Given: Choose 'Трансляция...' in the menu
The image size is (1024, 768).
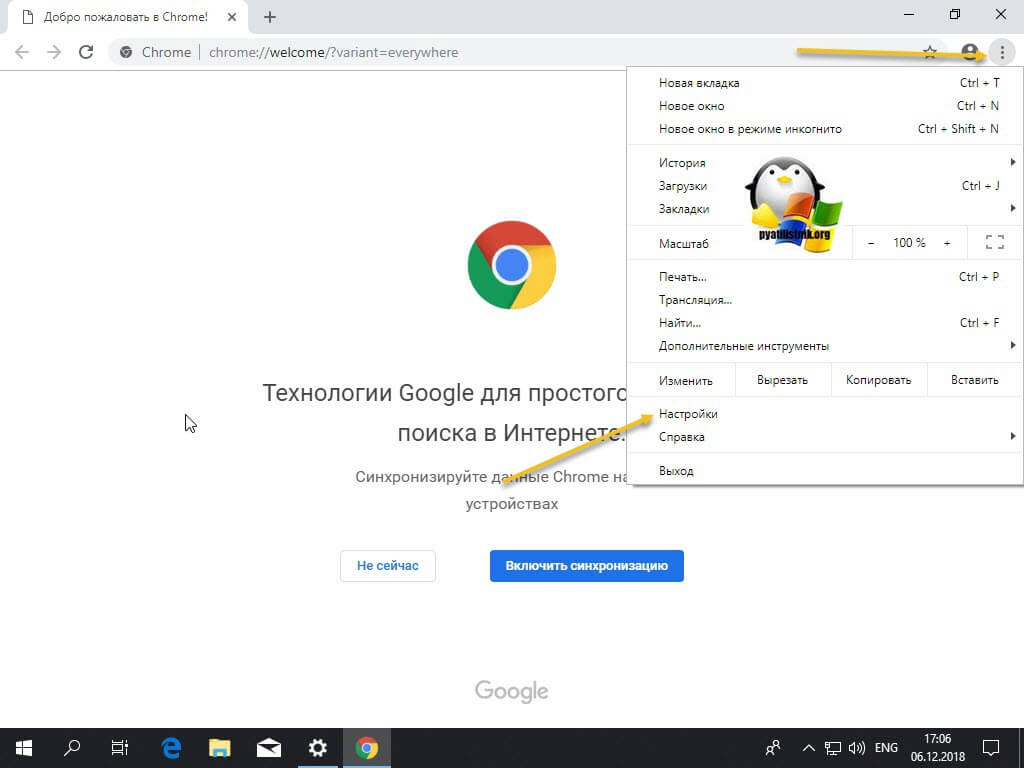Looking at the screenshot, I should pos(824,300).
